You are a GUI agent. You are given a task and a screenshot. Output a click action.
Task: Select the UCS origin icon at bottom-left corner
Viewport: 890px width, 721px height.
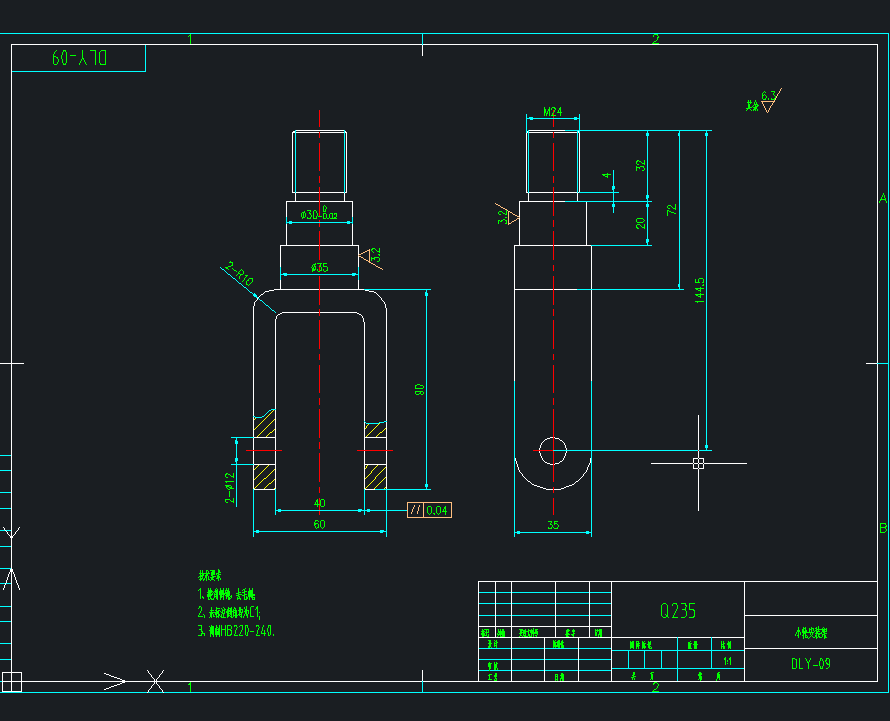[12, 682]
